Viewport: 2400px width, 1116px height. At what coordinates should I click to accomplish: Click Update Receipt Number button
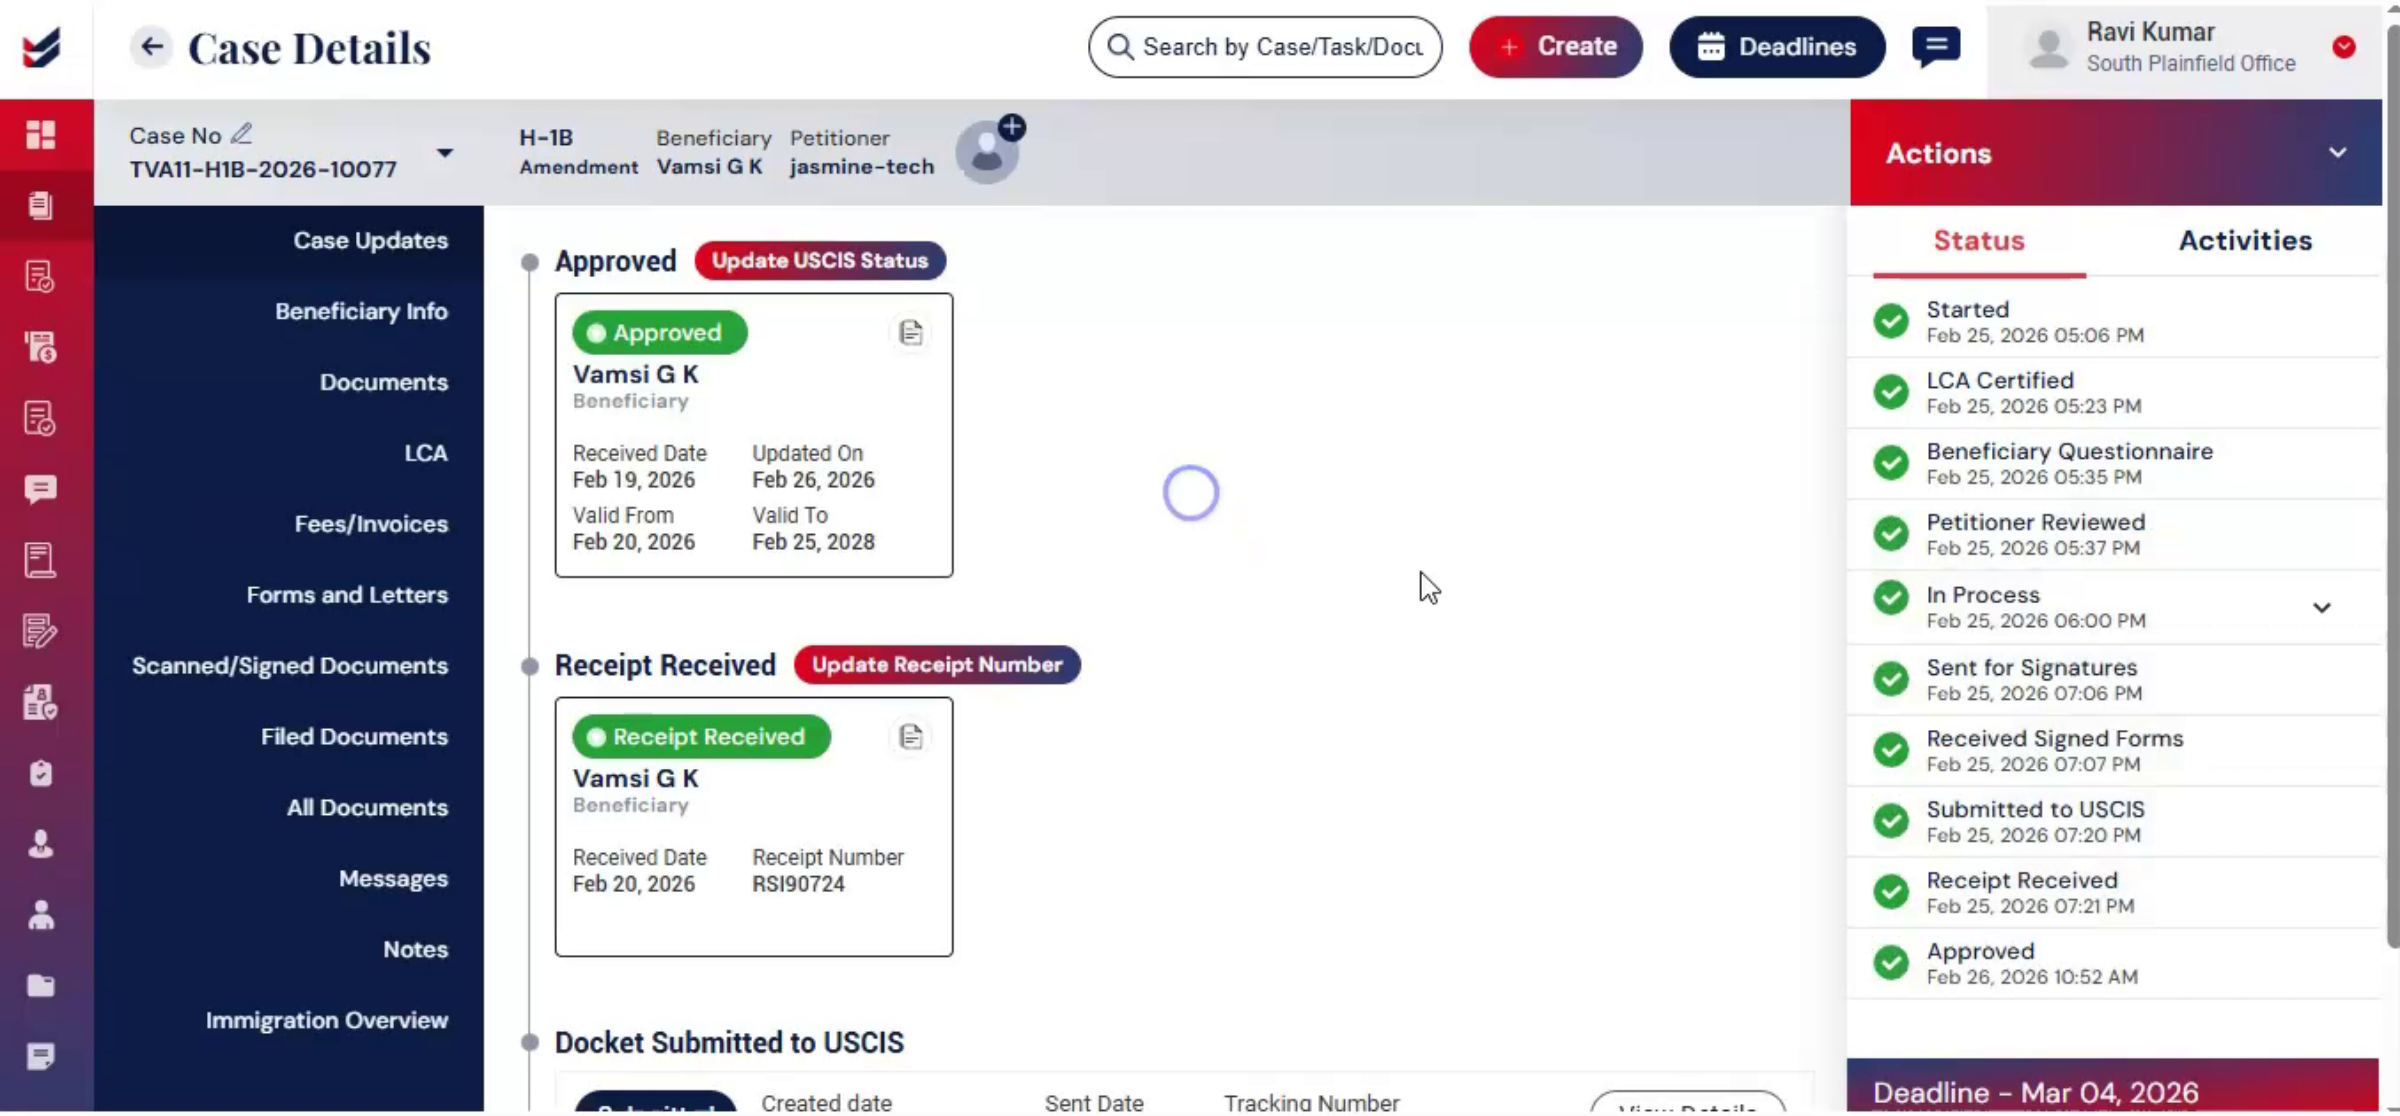[x=937, y=665]
